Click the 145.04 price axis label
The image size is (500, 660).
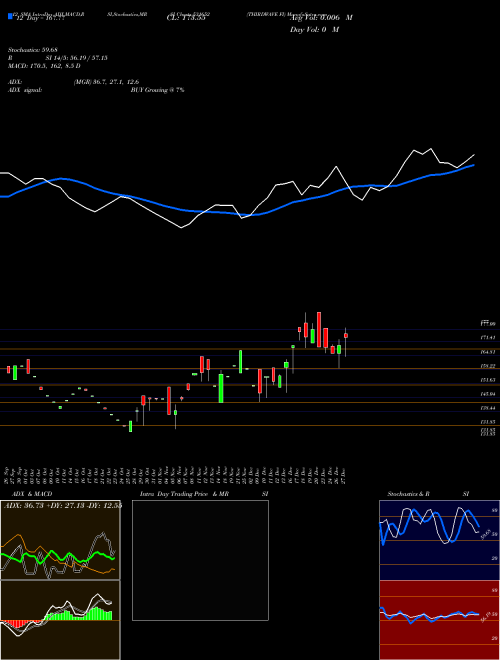pos(487,394)
